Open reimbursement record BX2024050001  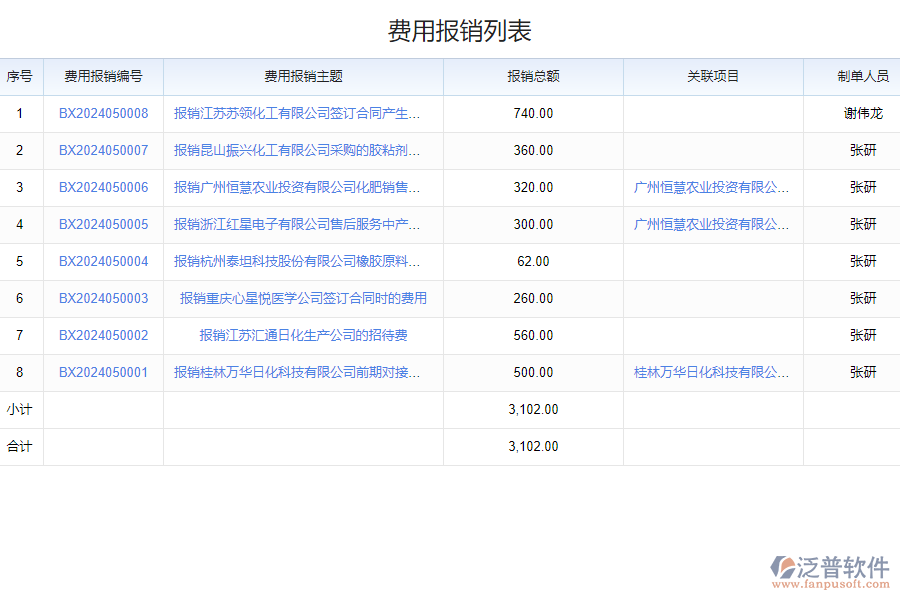pos(104,372)
